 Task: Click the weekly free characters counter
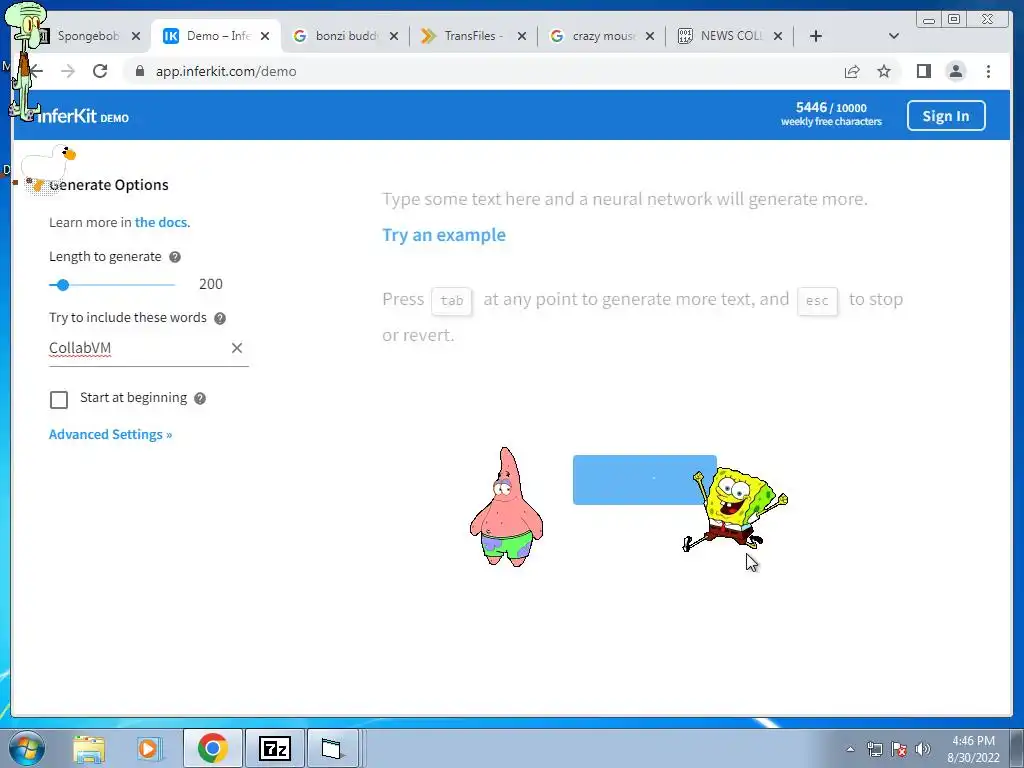831,114
